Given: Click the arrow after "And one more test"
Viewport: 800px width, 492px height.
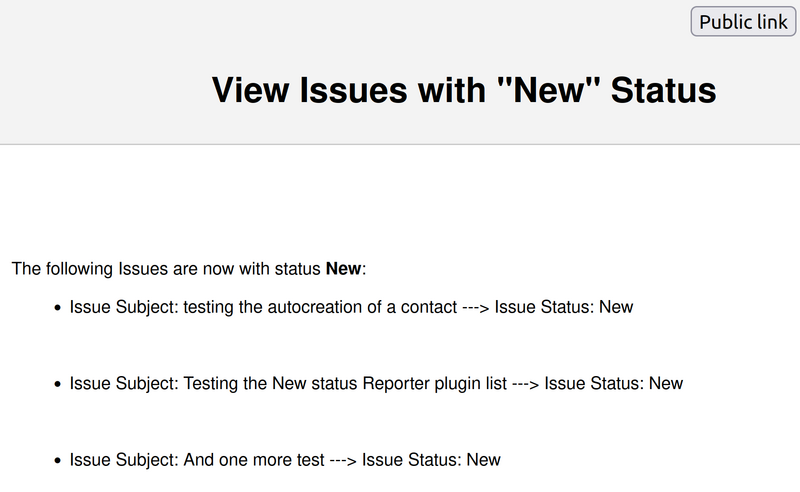Looking at the screenshot, I should pyautogui.click(x=343, y=460).
